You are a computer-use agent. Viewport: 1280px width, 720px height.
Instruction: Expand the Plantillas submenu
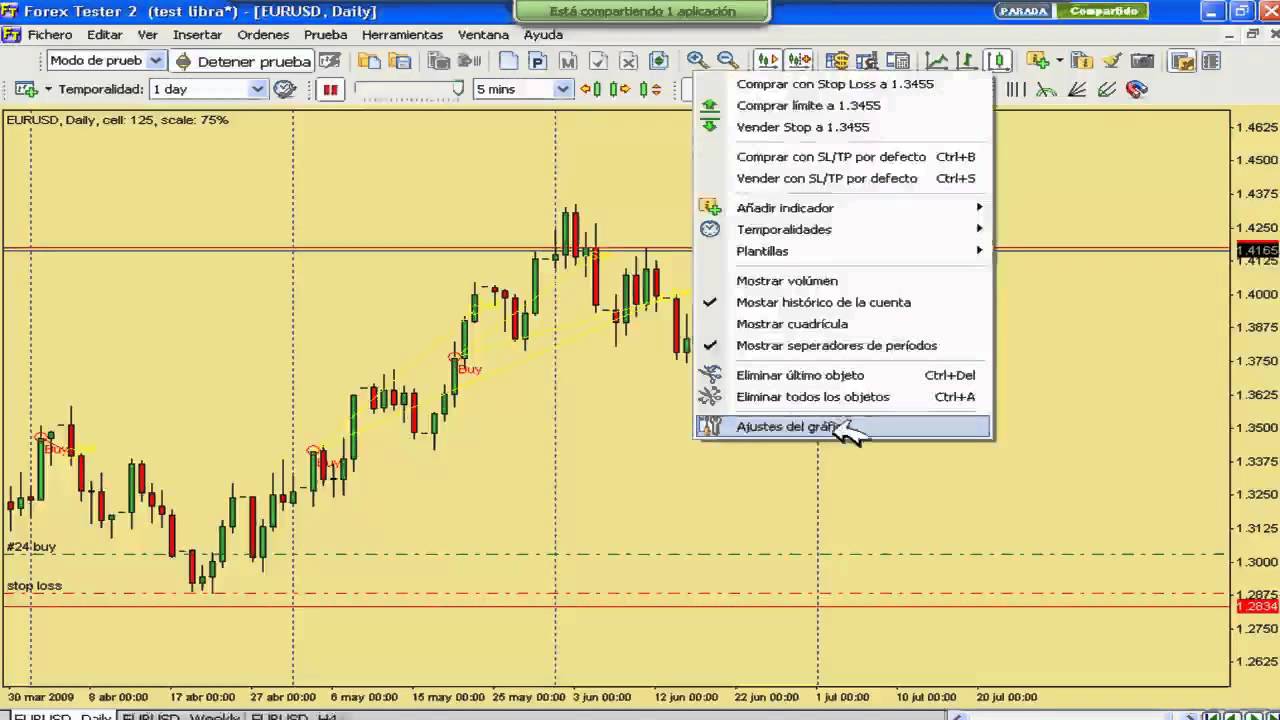[843, 251]
